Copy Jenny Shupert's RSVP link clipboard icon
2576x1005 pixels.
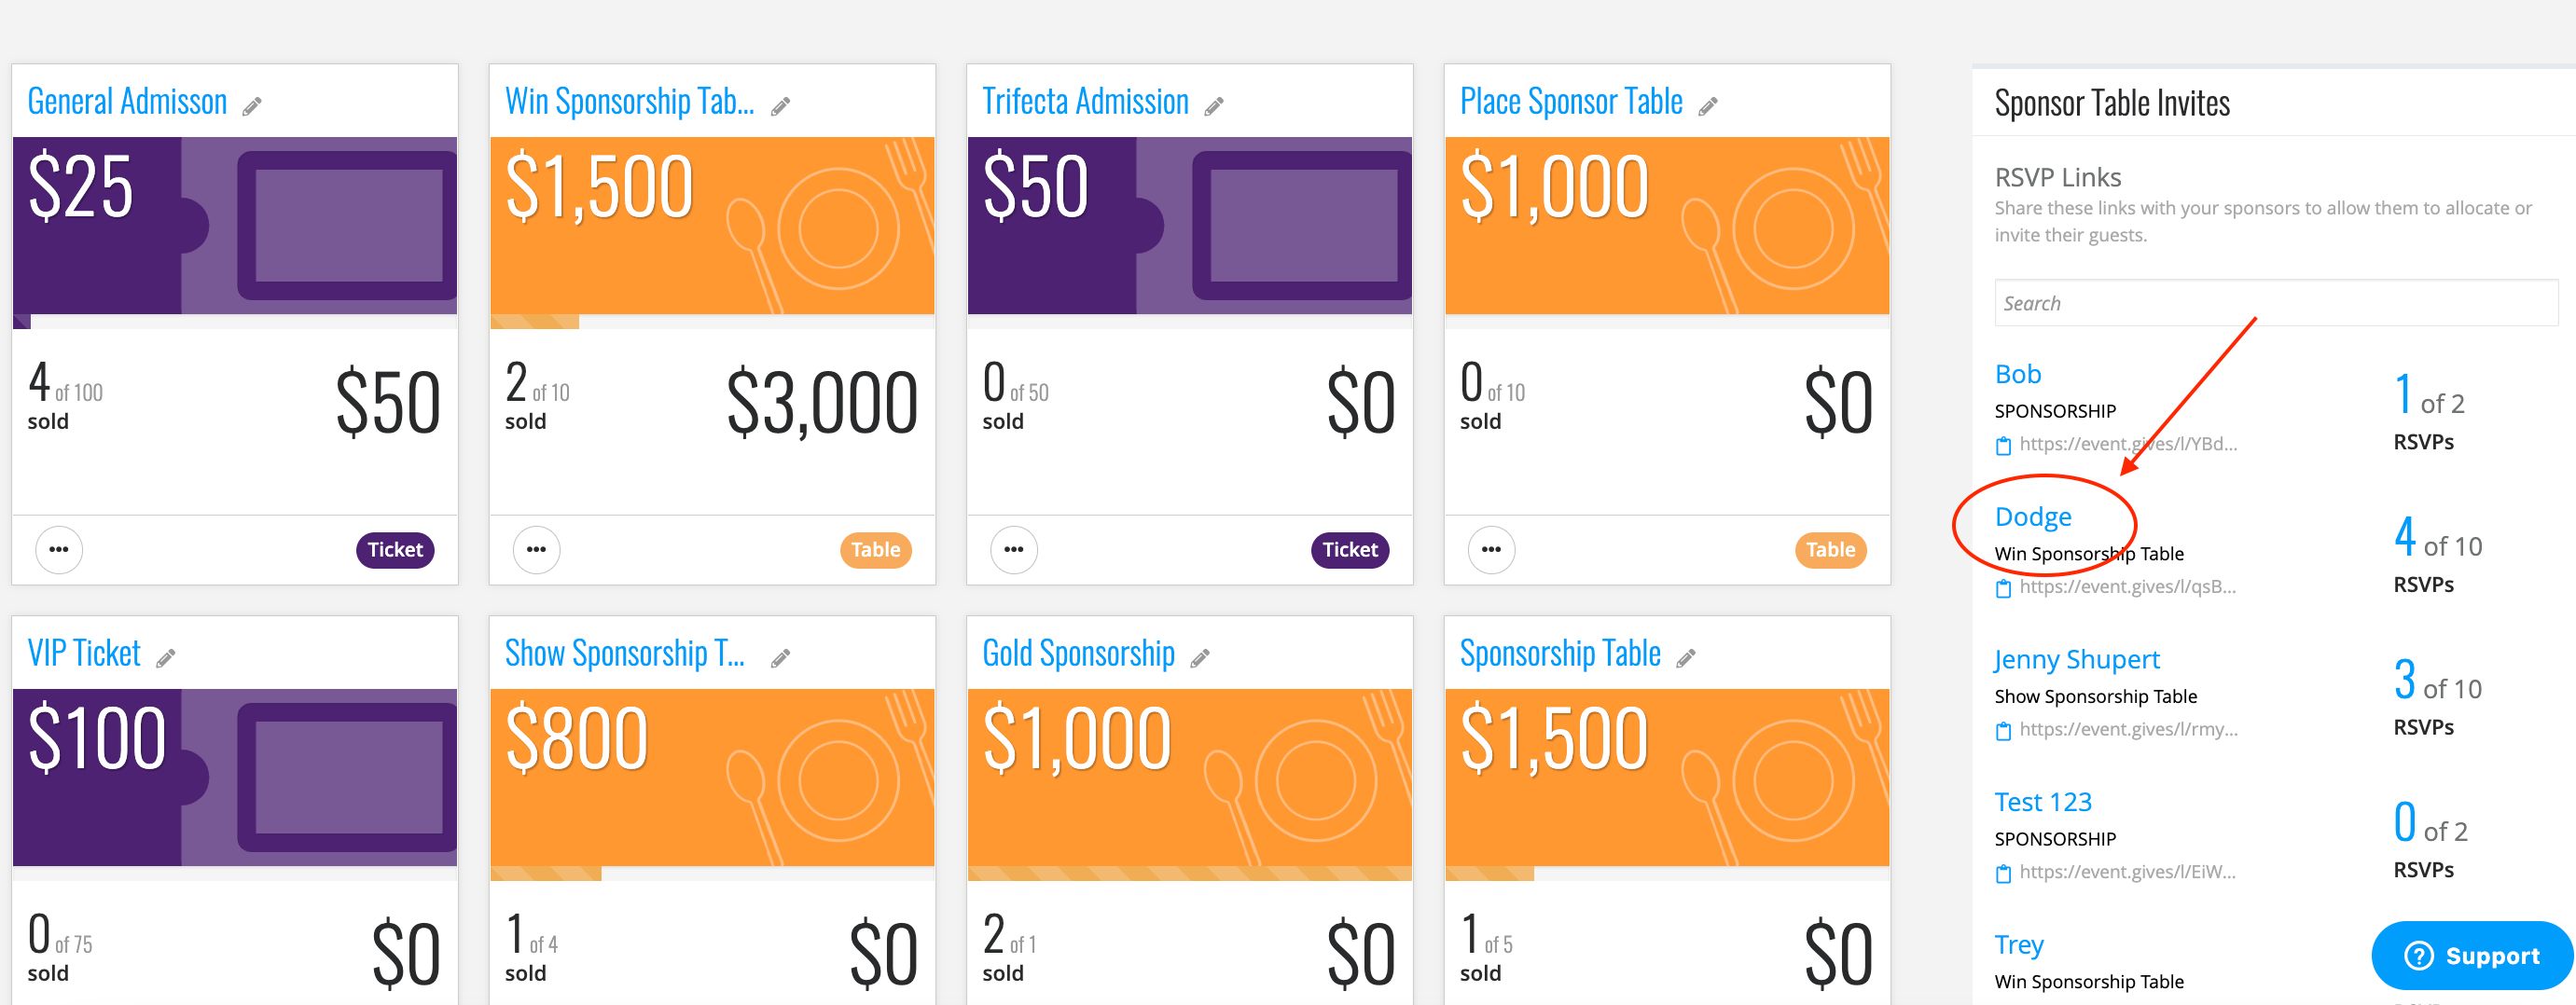pos(2003,732)
